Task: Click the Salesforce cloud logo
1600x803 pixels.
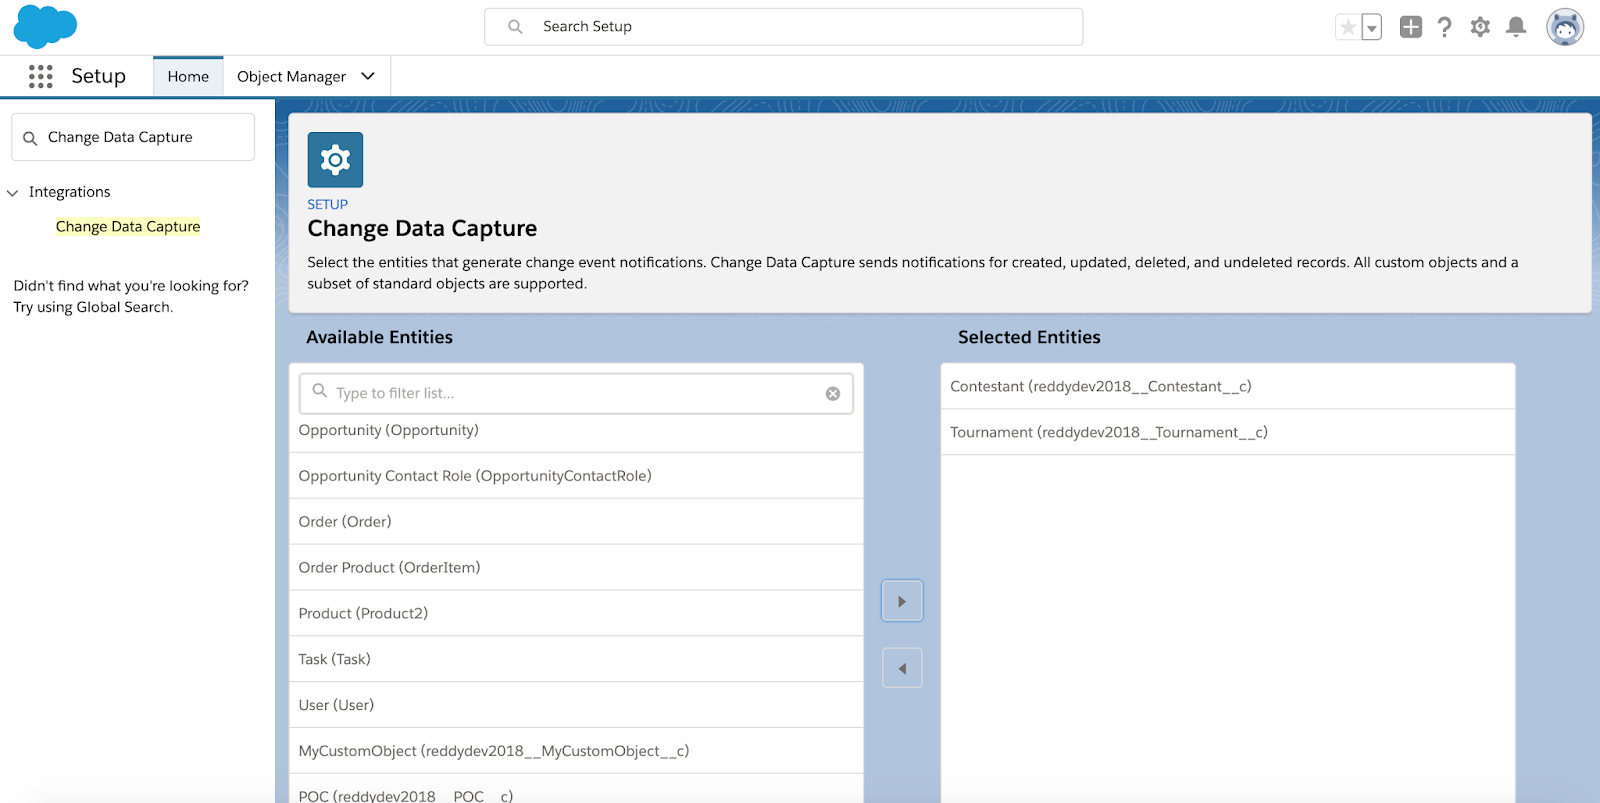Action: click(45, 26)
